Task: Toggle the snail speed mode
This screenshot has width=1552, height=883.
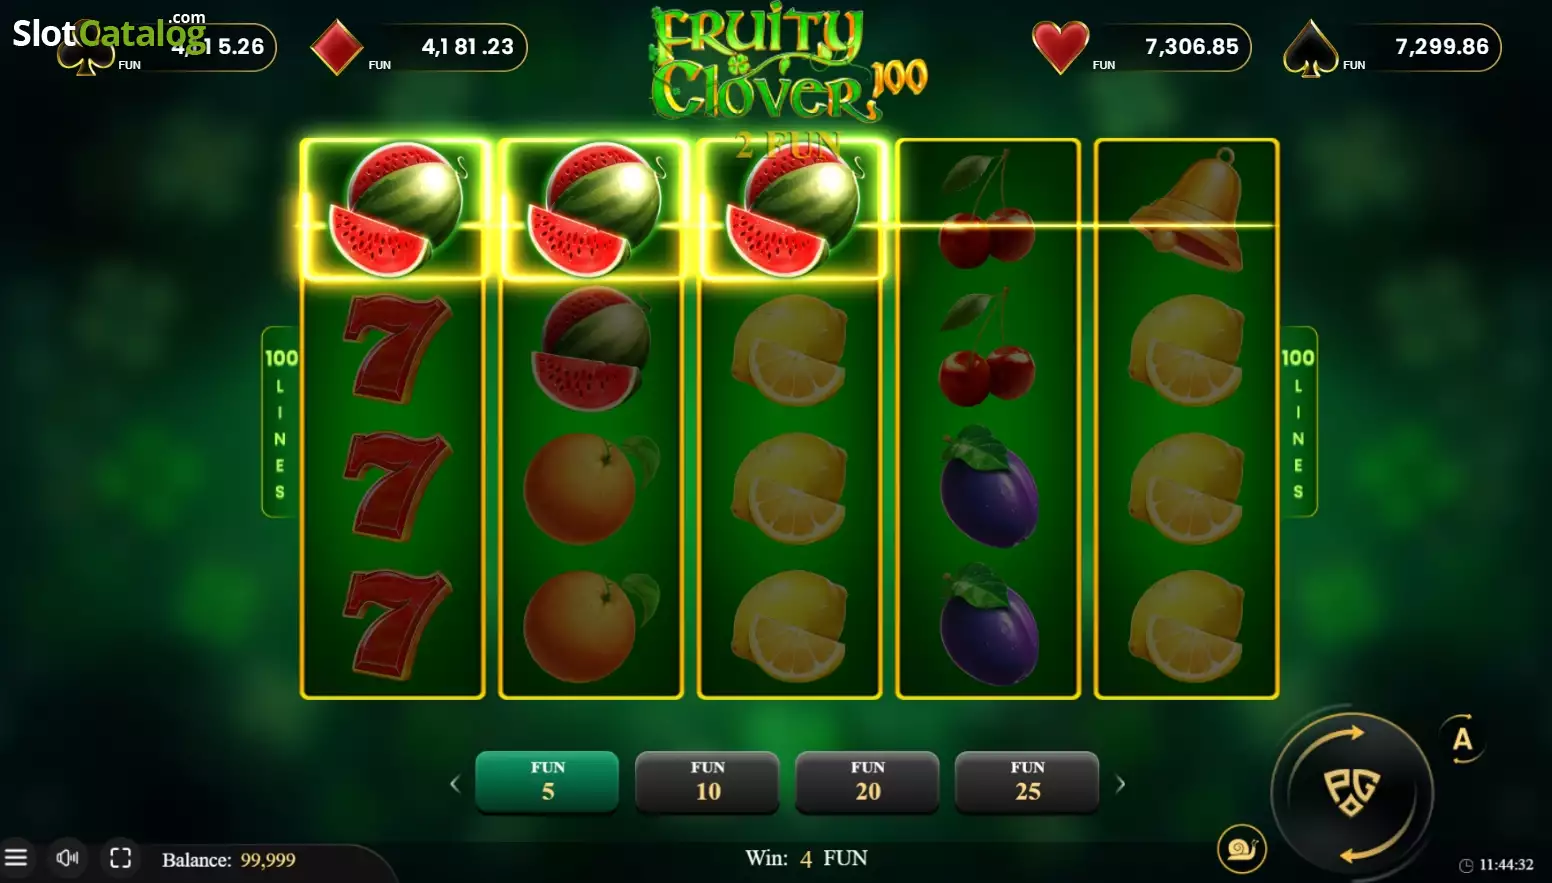Action: coord(1242,850)
